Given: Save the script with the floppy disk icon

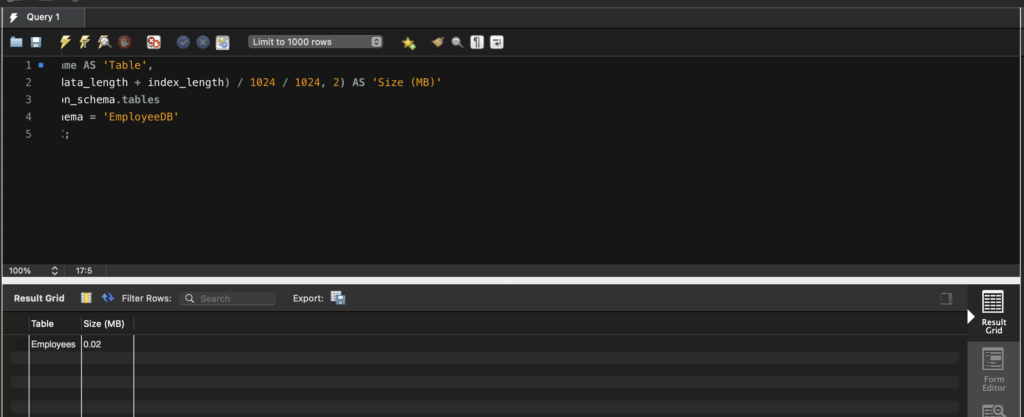Looking at the screenshot, I should [36, 42].
